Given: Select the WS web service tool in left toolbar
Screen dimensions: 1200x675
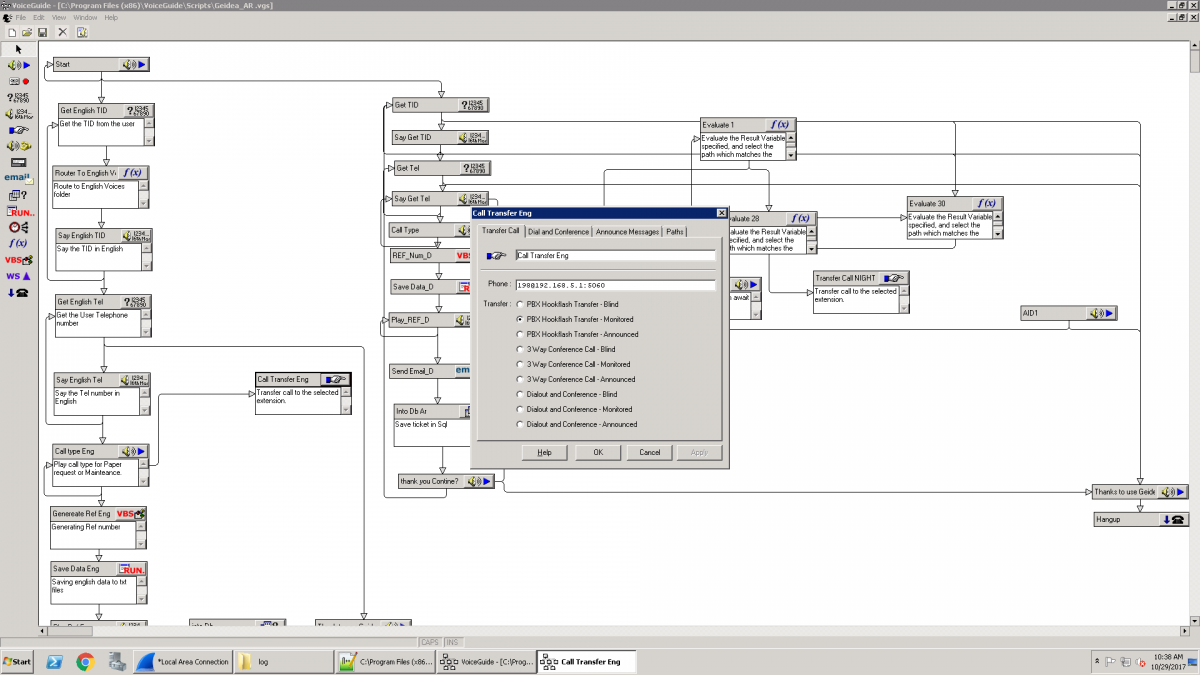Looking at the screenshot, I should pyautogui.click(x=18, y=275).
